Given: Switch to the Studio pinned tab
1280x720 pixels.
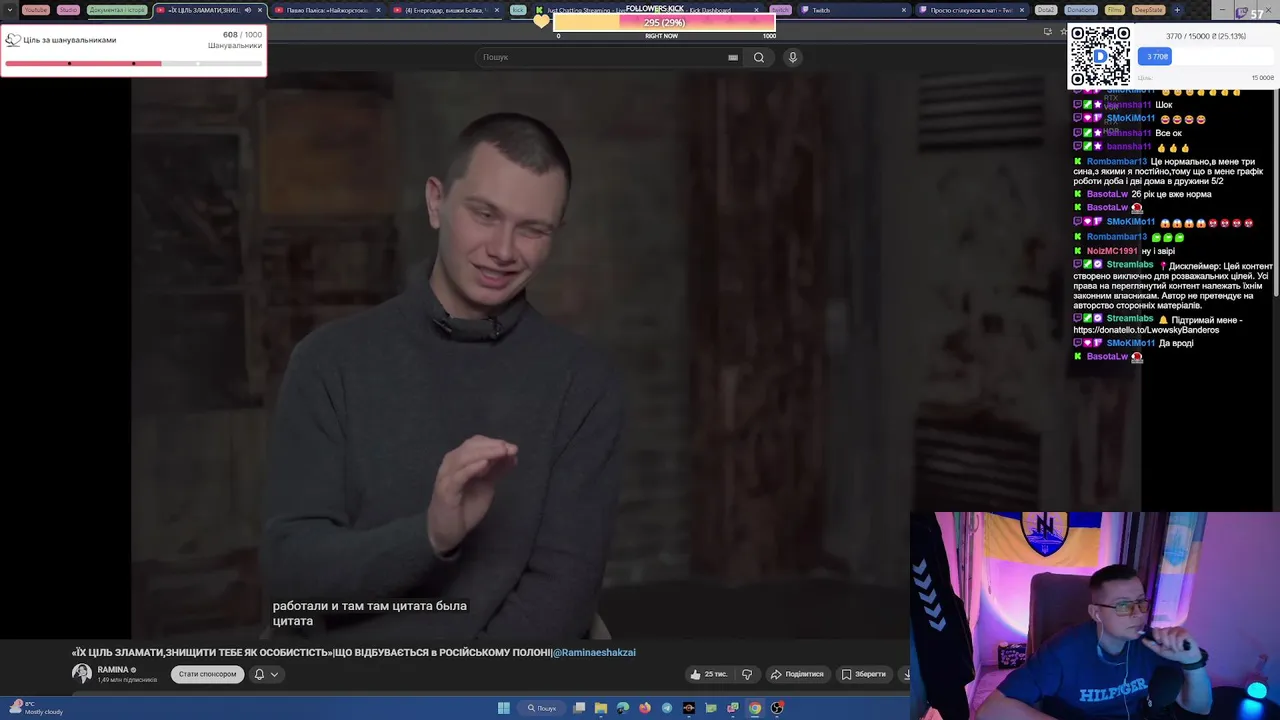Looking at the screenshot, I should point(68,10).
